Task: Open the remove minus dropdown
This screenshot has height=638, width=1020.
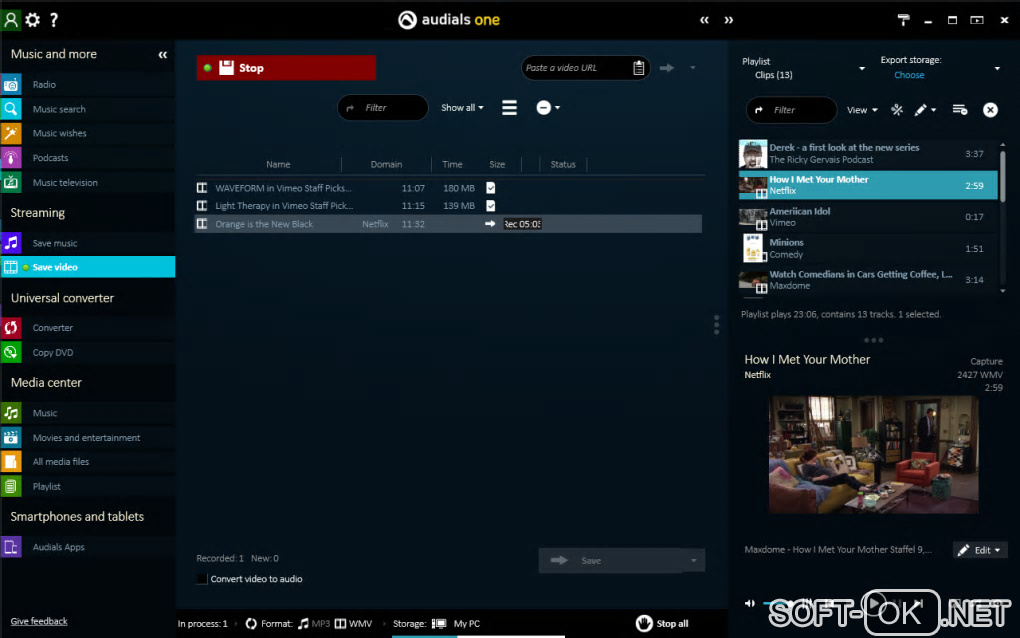Action: [548, 108]
